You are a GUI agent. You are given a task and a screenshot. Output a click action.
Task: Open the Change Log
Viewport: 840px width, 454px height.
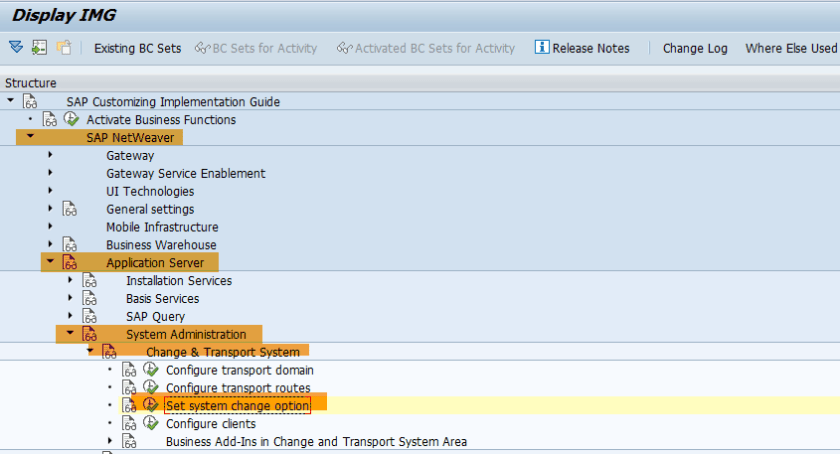point(695,48)
